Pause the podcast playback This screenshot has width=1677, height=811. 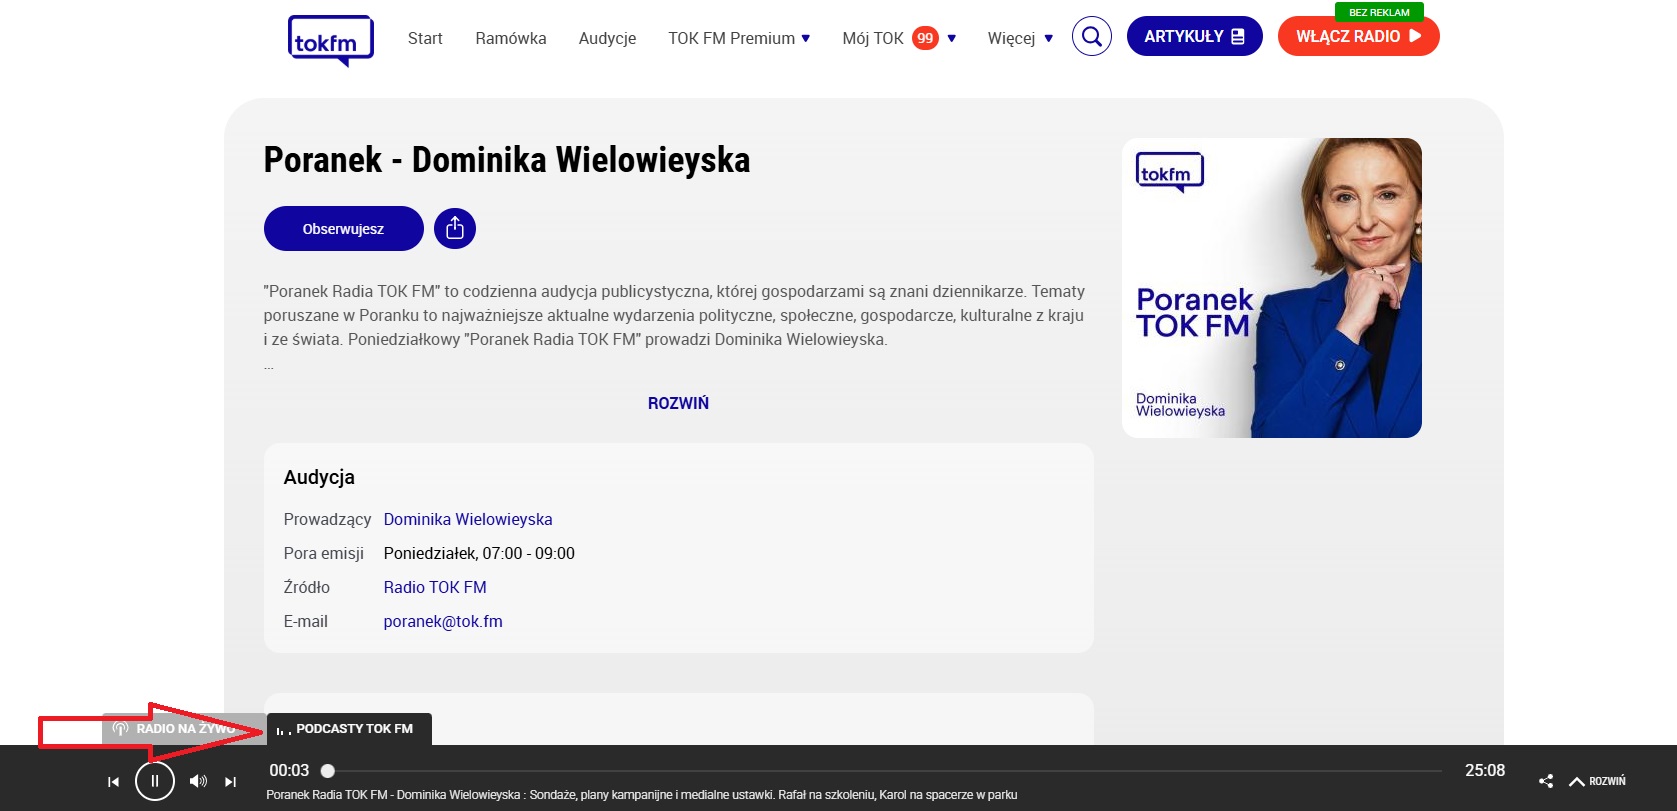pyautogui.click(x=155, y=781)
